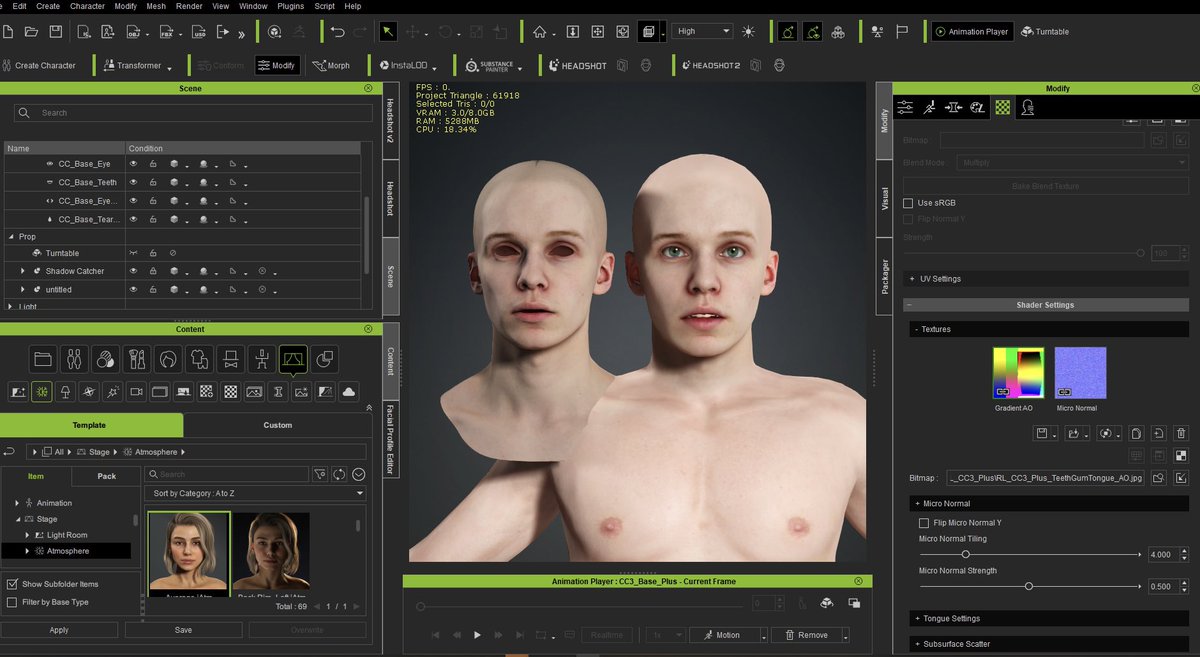Expand the Subsurface Scatter section
The image size is (1200, 657).
tap(1047, 644)
